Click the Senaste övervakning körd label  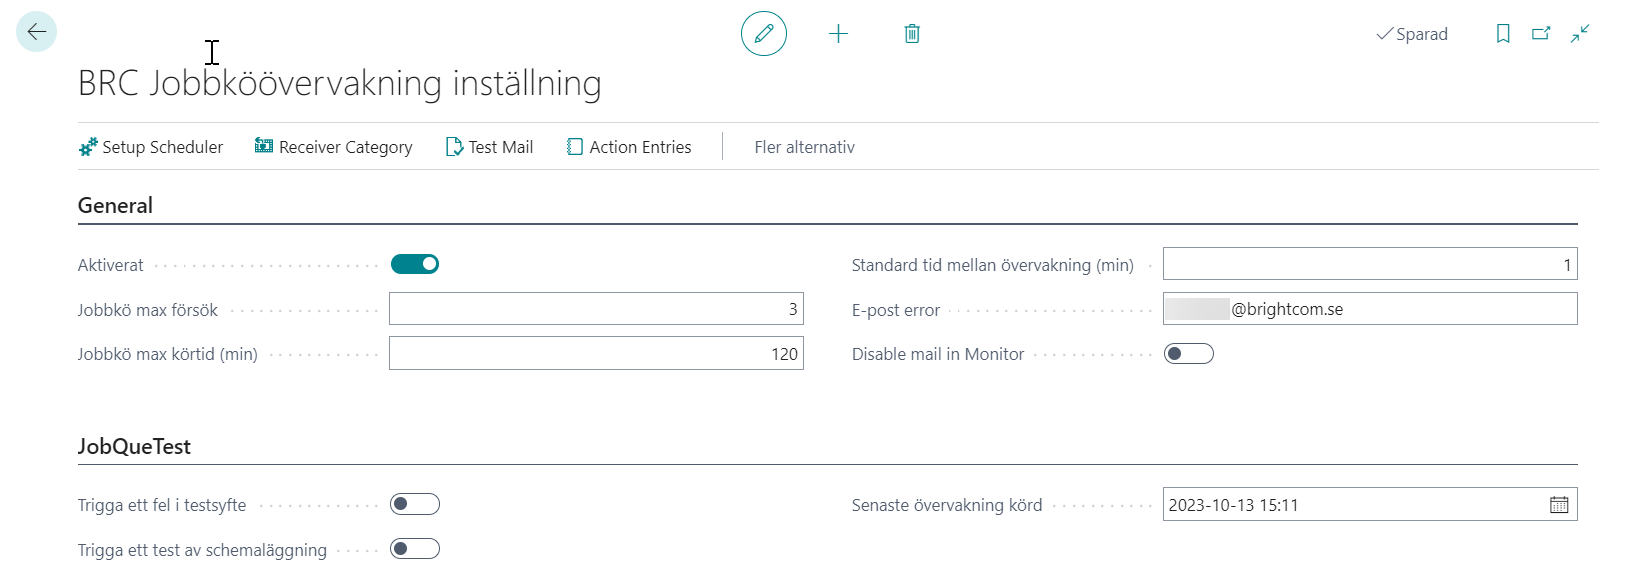click(x=947, y=505)
